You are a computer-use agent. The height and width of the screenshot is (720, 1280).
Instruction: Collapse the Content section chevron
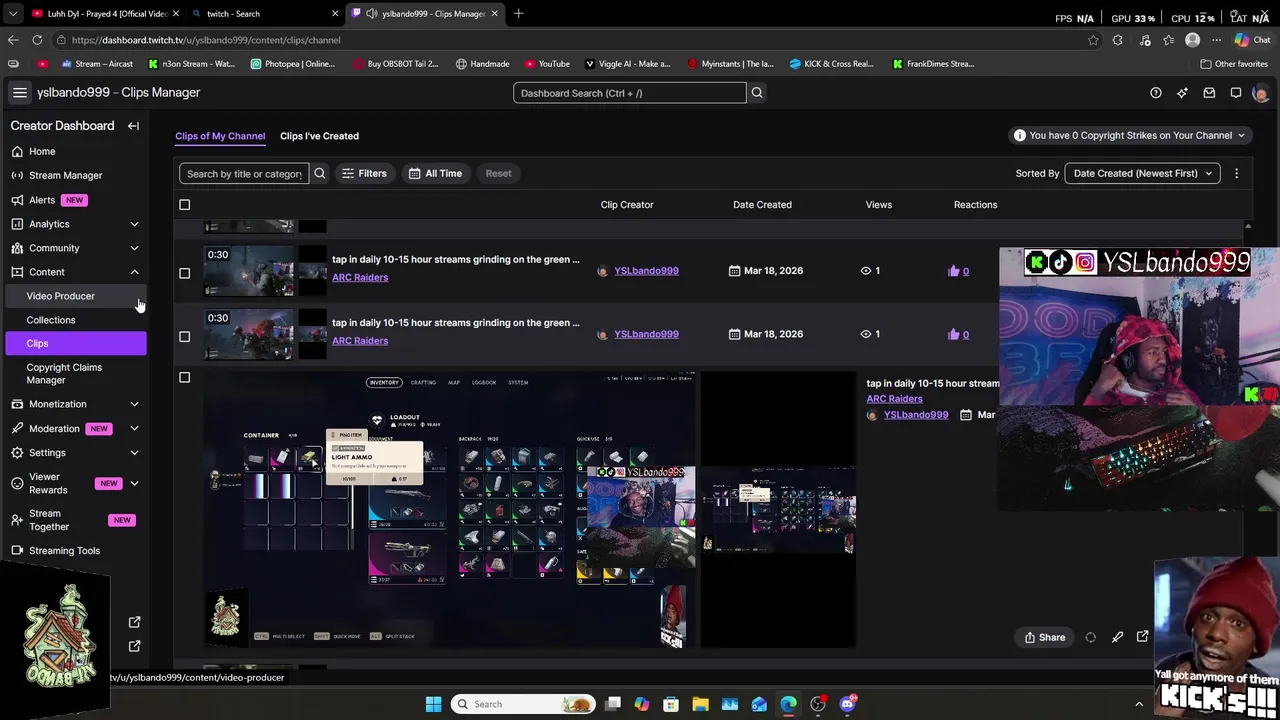point(134,272)
